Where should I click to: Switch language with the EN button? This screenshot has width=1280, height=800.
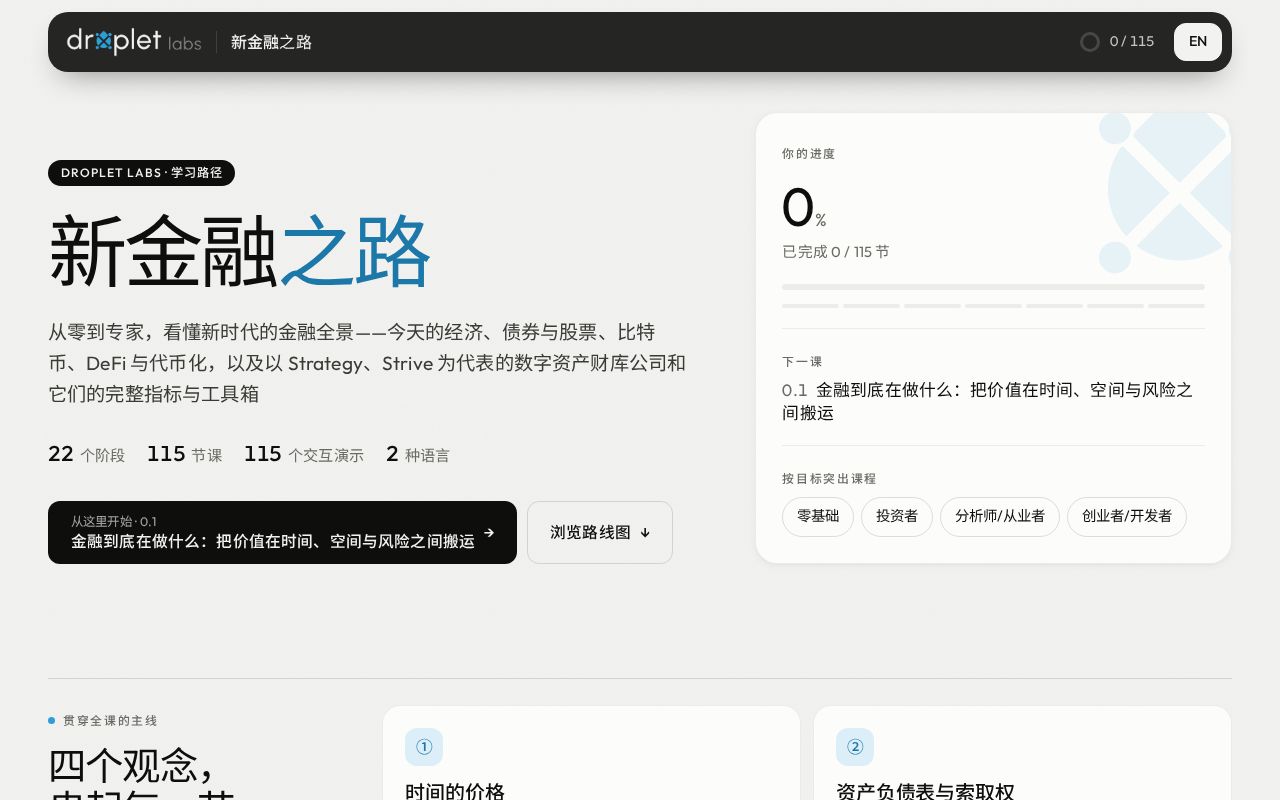click(1198, 42)
